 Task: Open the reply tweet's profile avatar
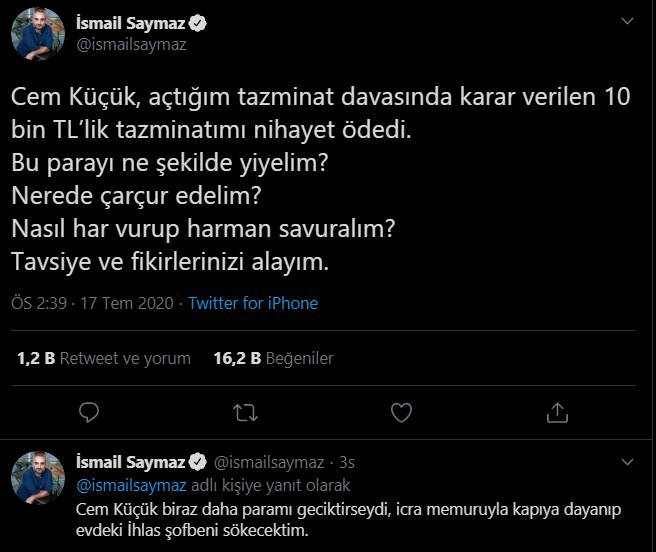39,476
